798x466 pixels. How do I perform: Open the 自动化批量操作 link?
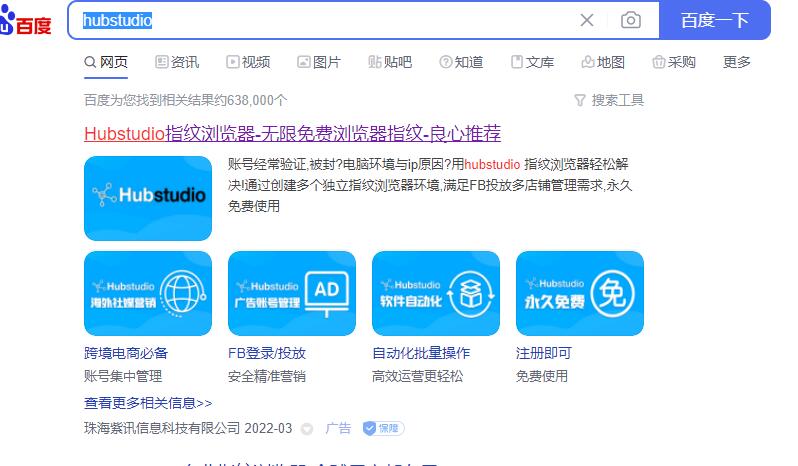(x=421, y=353)
